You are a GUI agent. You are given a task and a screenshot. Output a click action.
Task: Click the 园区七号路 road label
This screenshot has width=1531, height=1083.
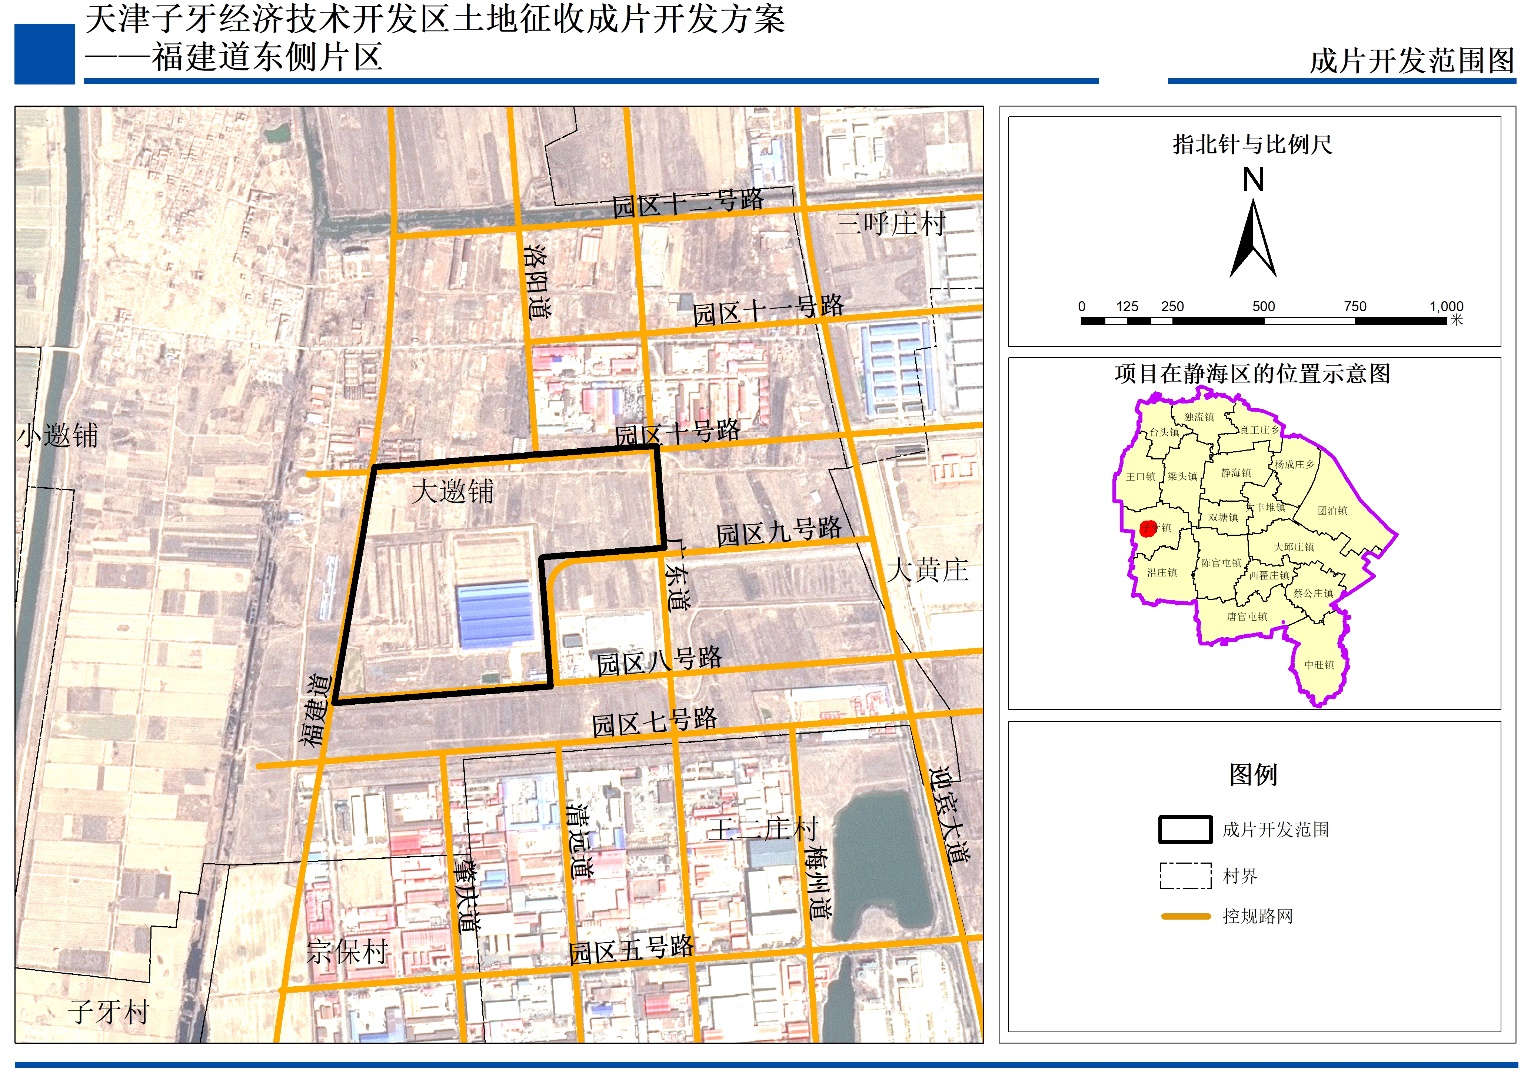[654, 721]
